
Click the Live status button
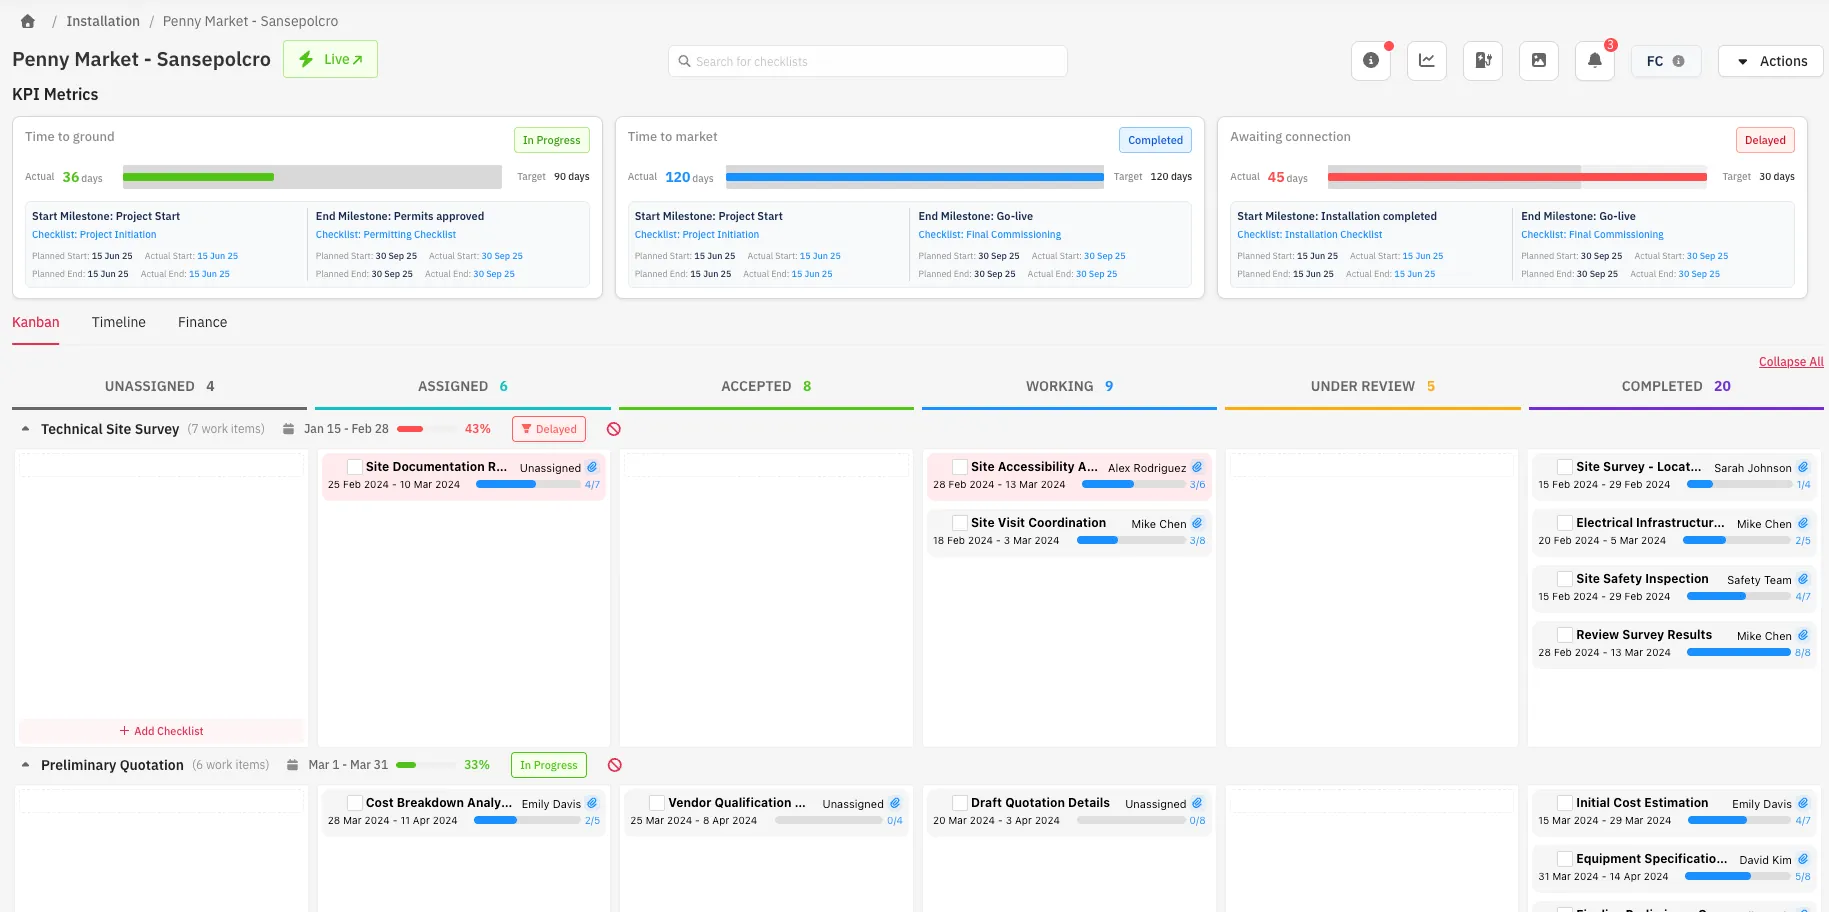point(330,59)
